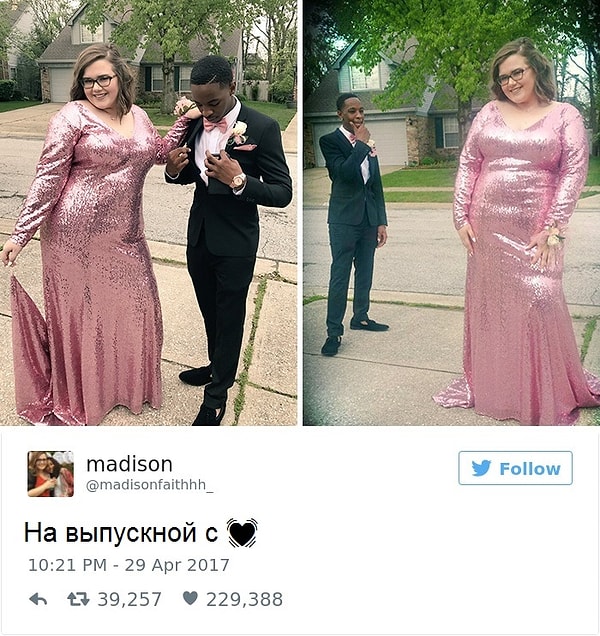This screenshot has width=600, height=636.
Task: Retweet using the retweet arrows icon
Action: (78, 599)
